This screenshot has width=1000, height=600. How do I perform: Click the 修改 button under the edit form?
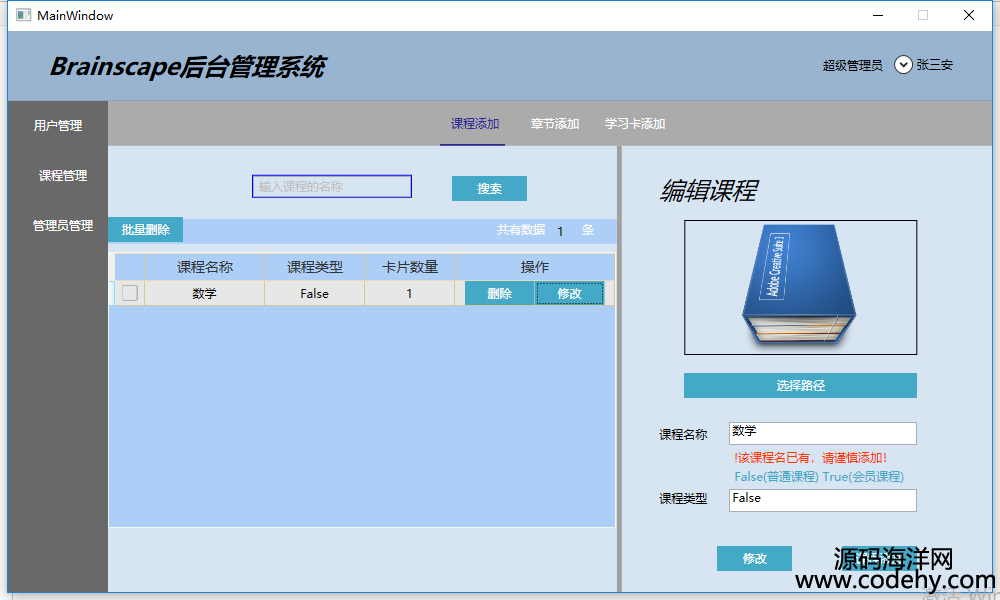coord(754,559)
